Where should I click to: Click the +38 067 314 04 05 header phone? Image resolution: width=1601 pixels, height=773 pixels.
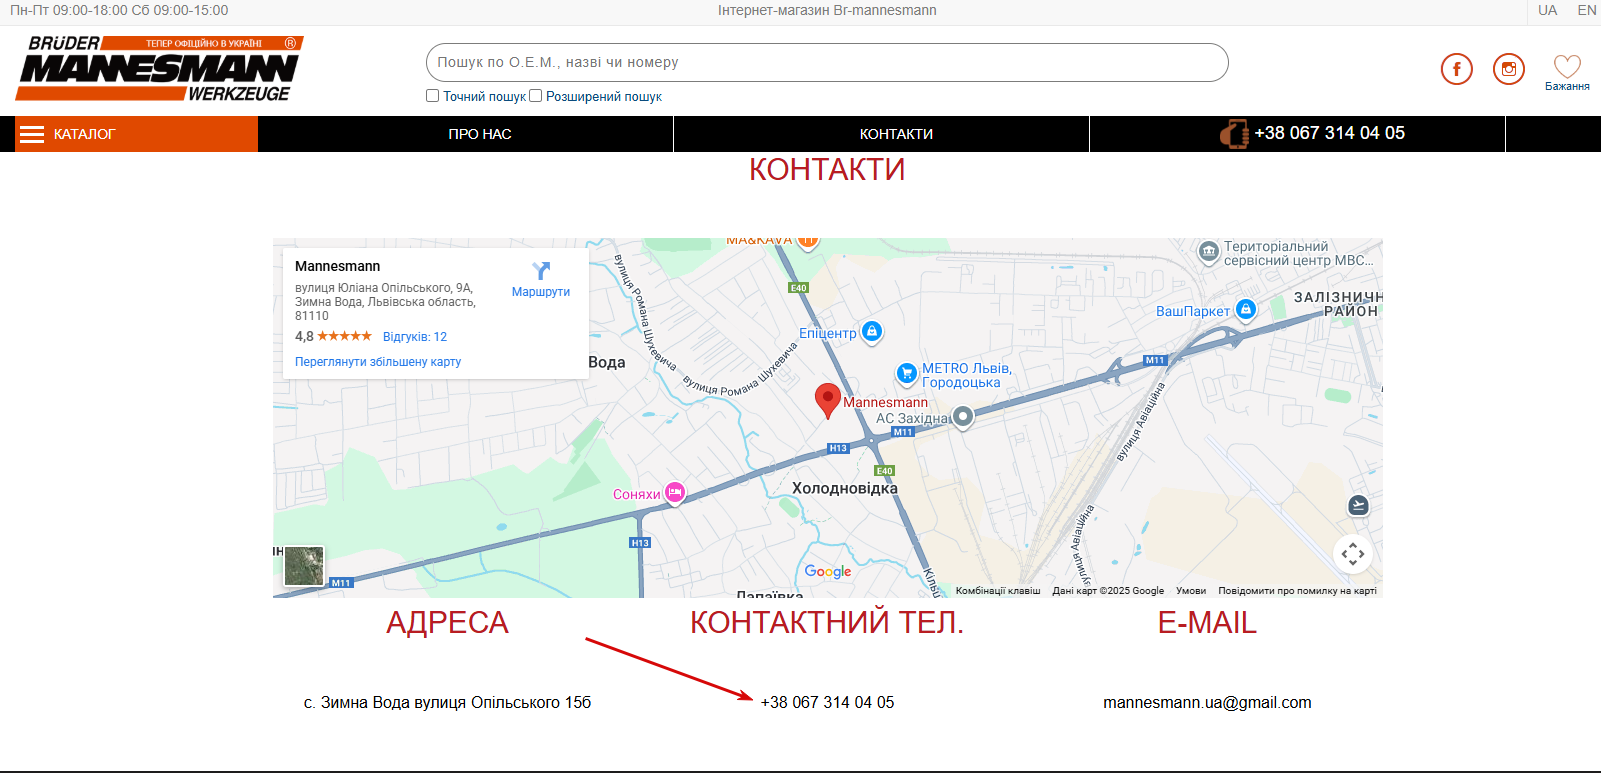click(1329, 133)
